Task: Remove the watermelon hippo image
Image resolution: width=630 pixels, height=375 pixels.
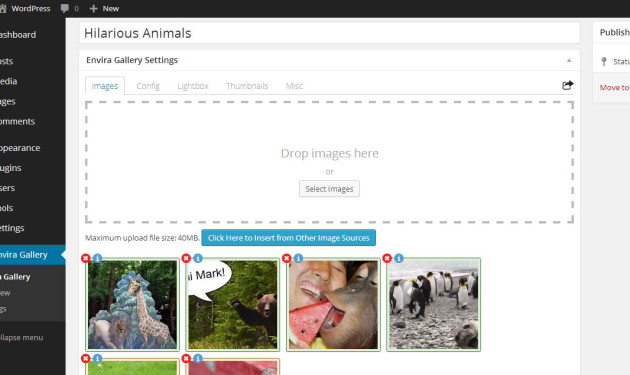Action: (286, 258)
